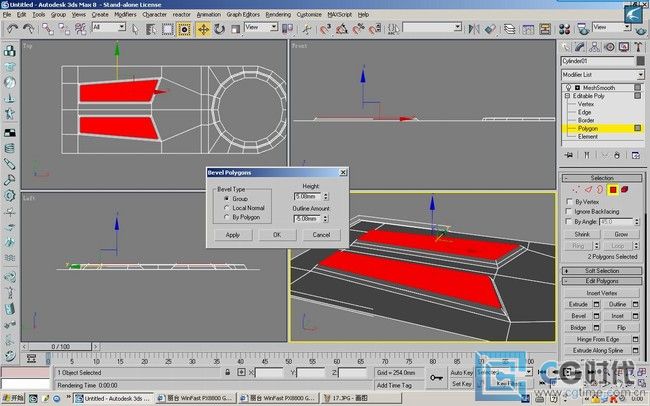
Task: Activate the Select and Rotate tool
Action: point(219,29)
